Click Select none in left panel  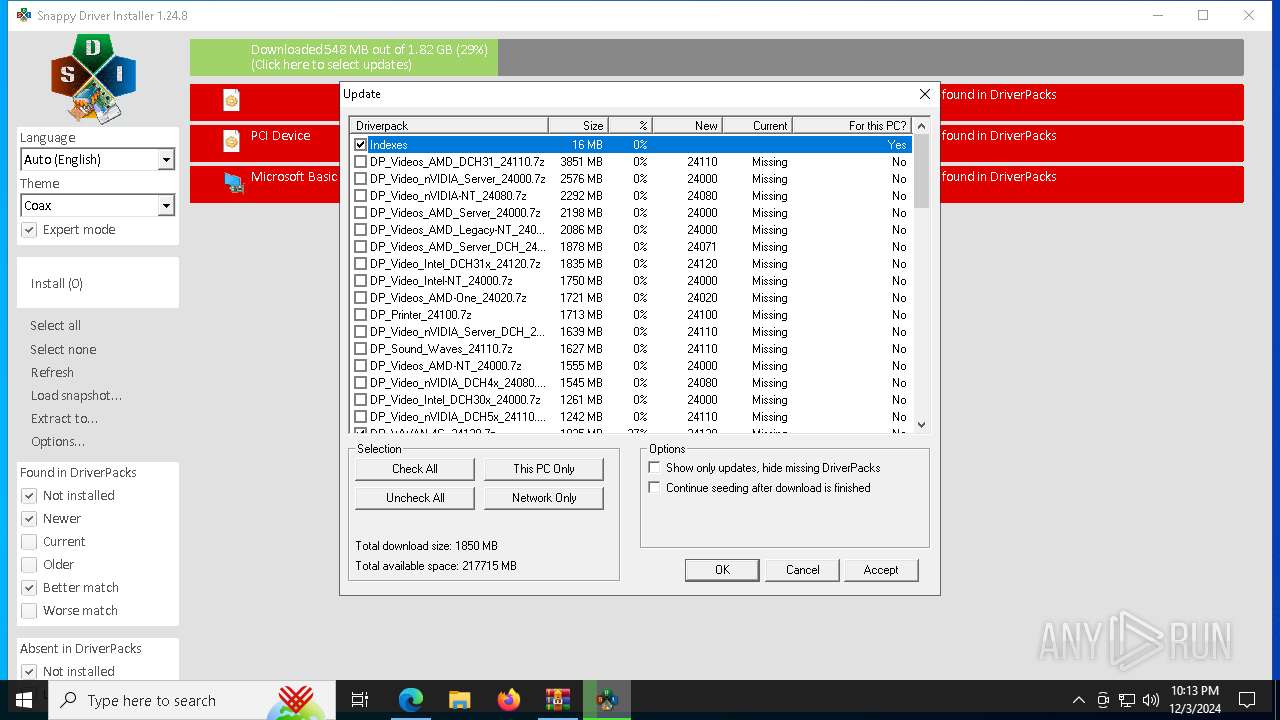pos(63,350)
